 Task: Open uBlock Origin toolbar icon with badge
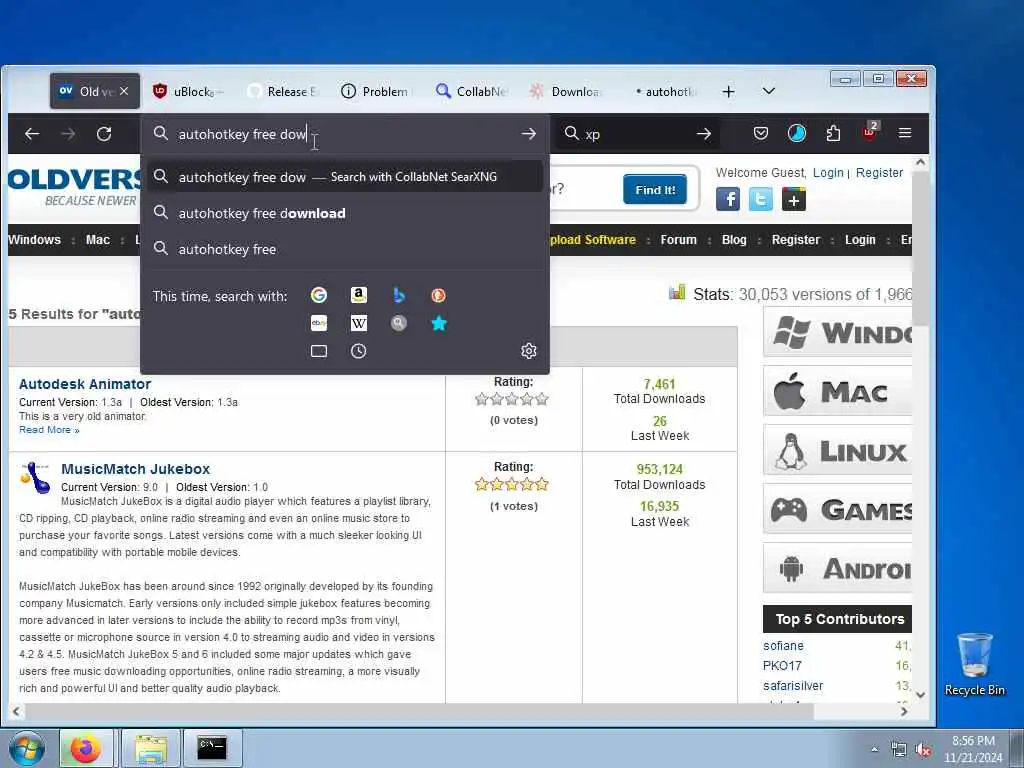click(x=870, y=131)
